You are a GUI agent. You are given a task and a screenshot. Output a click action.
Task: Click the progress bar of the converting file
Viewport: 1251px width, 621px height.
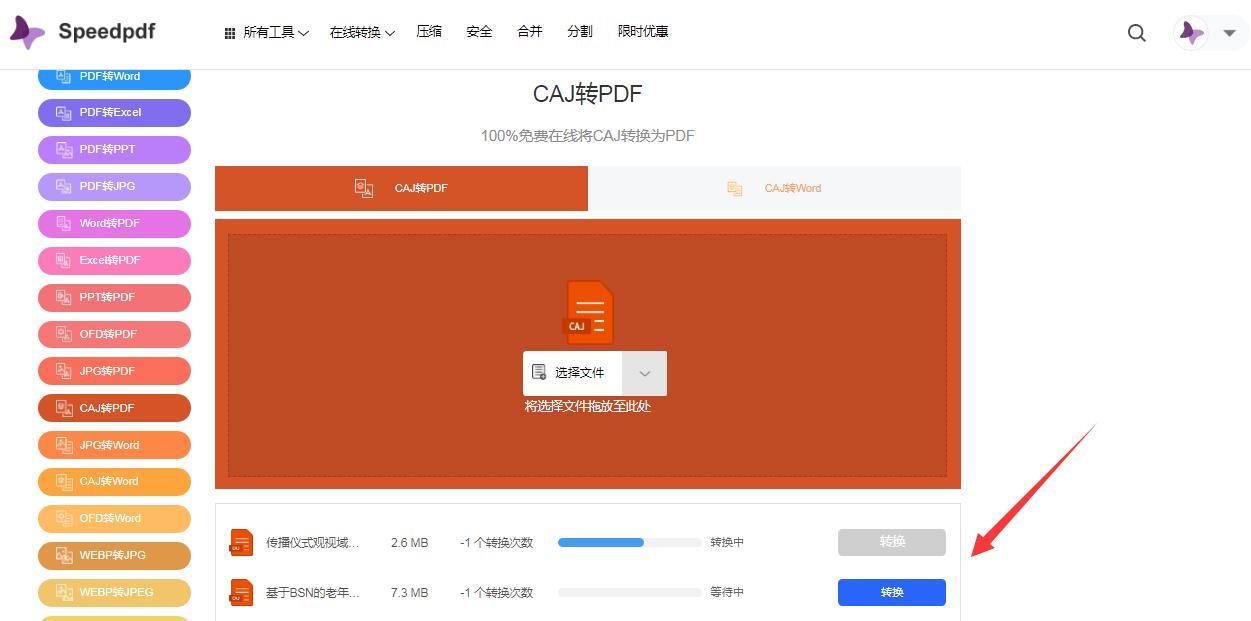click(630, 543)
